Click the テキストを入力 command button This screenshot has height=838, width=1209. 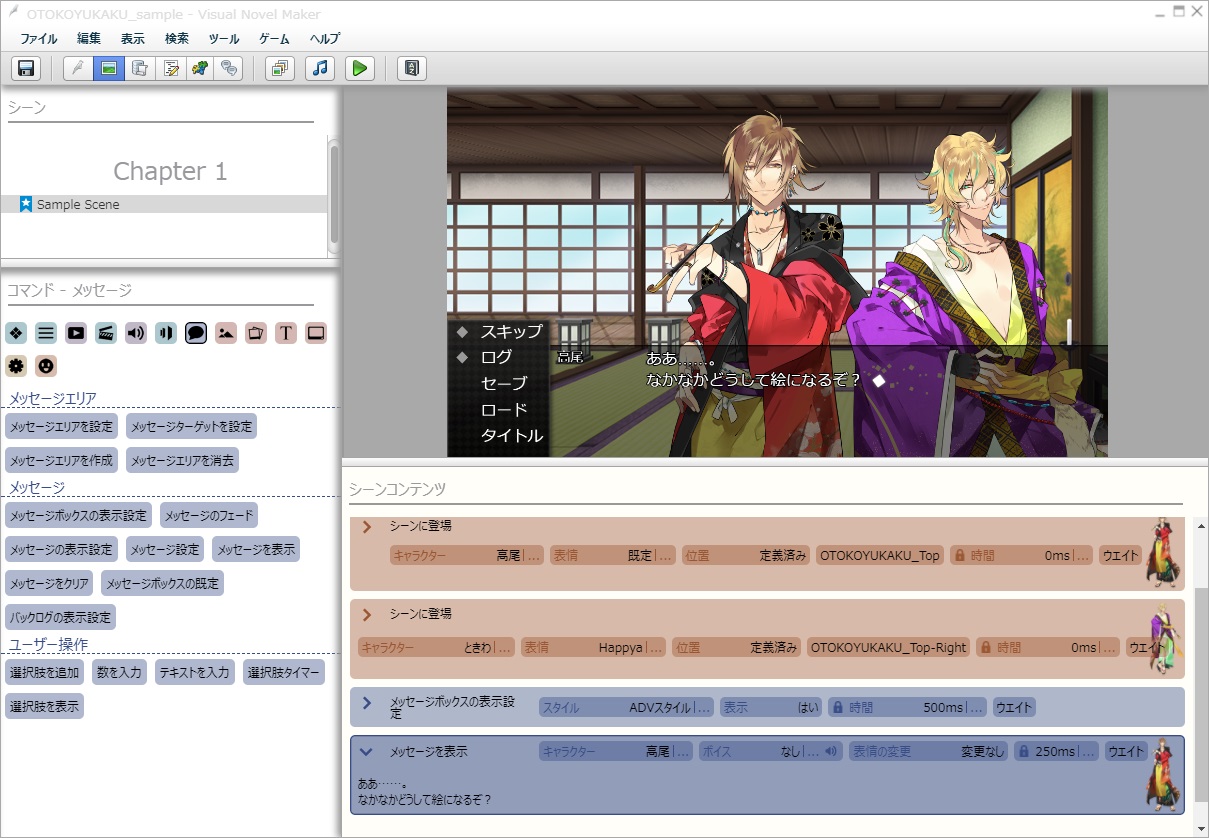194,672
